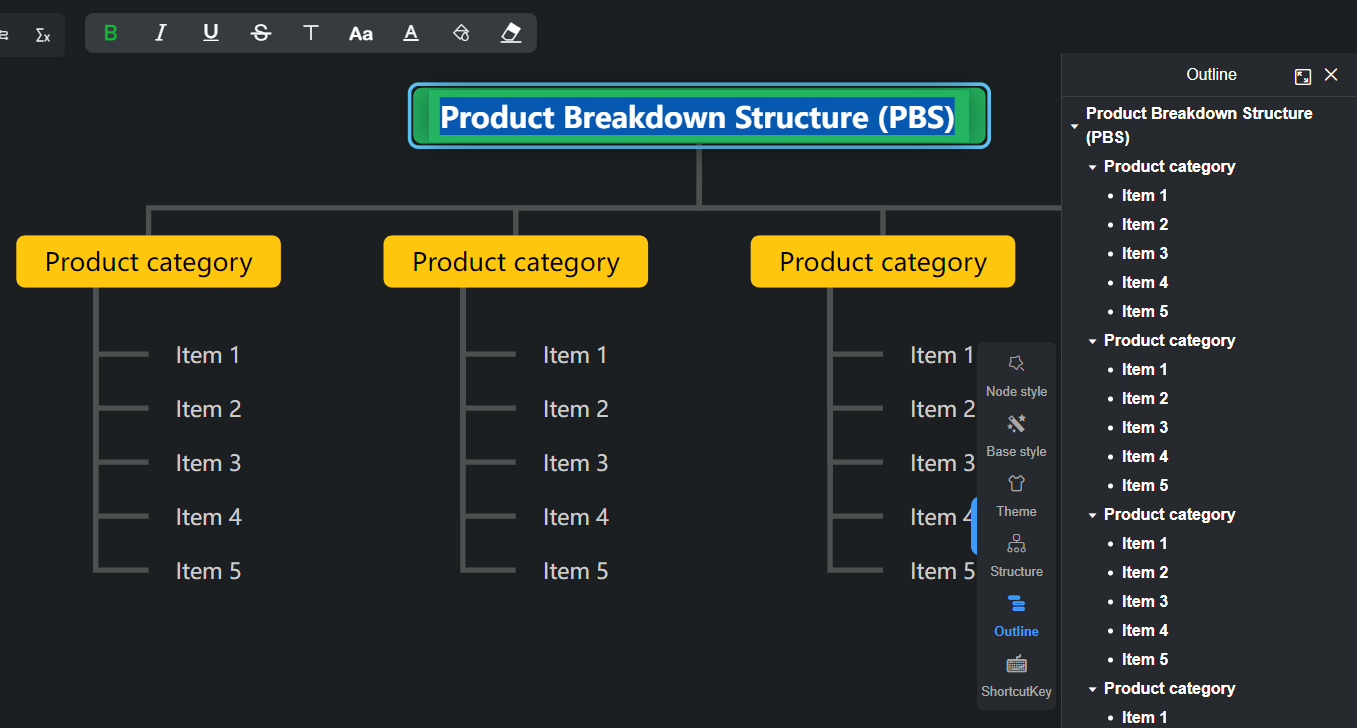Apply strikethrough to the selected text
1357x728 pixels.
point(261,33)
